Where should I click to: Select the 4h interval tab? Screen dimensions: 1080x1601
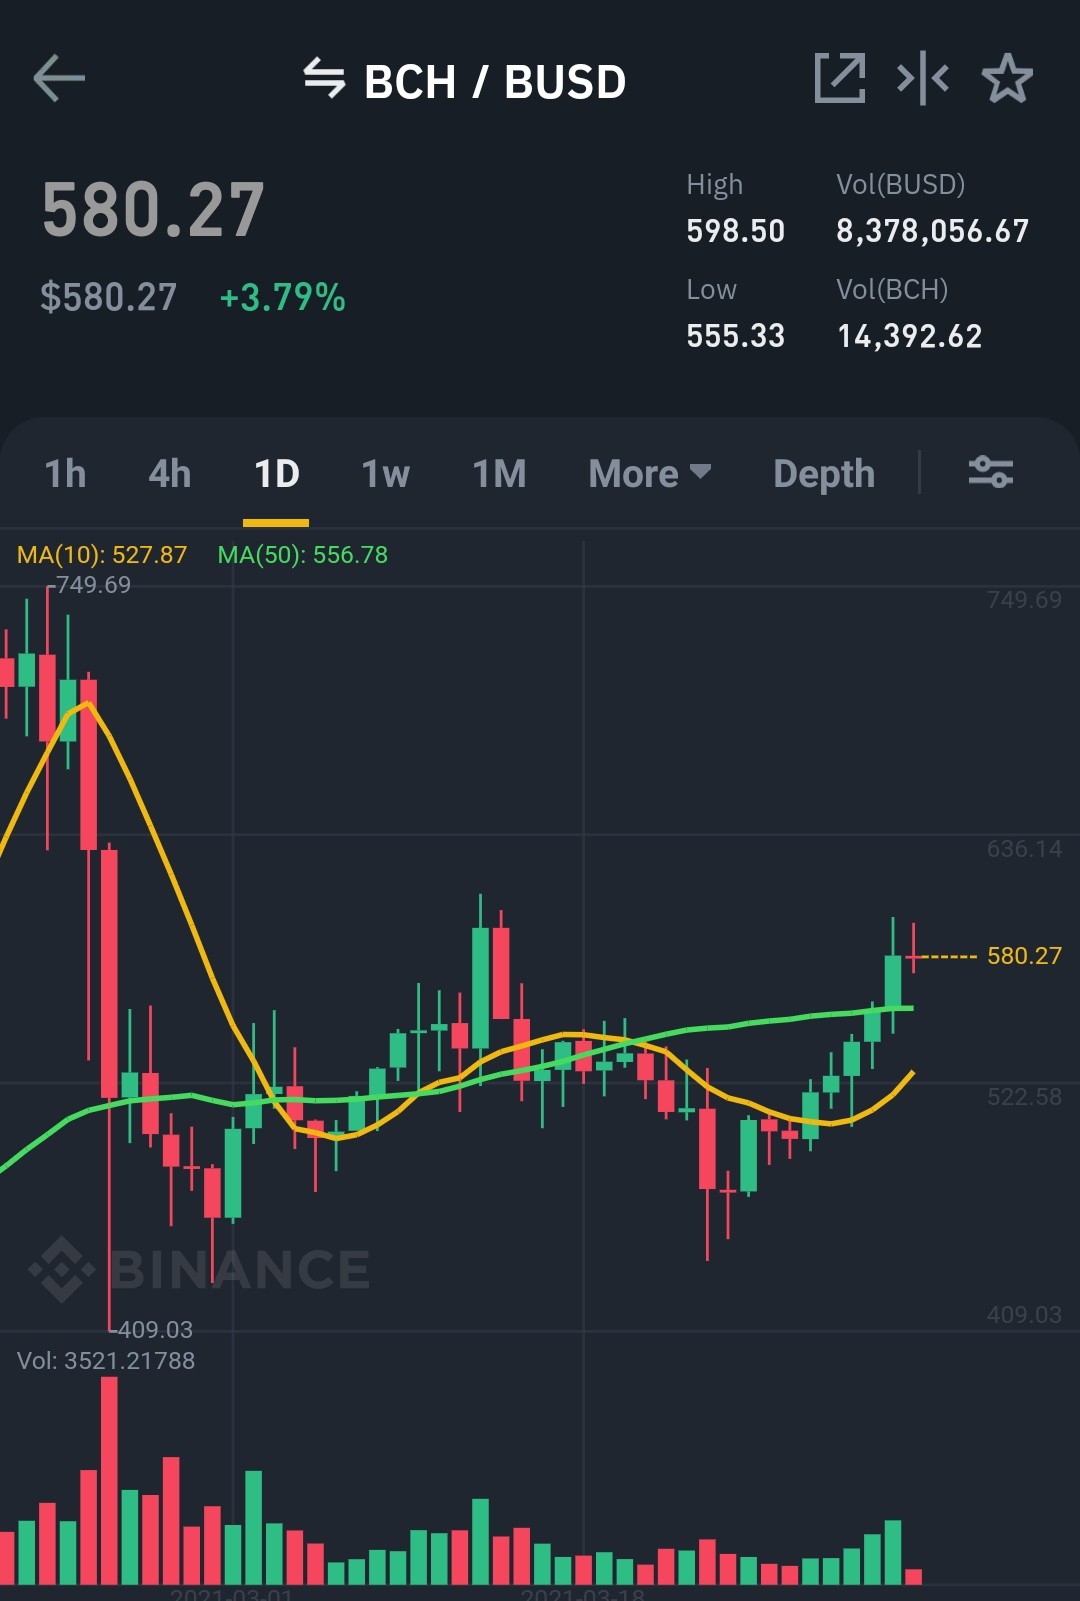pos(169,473)
